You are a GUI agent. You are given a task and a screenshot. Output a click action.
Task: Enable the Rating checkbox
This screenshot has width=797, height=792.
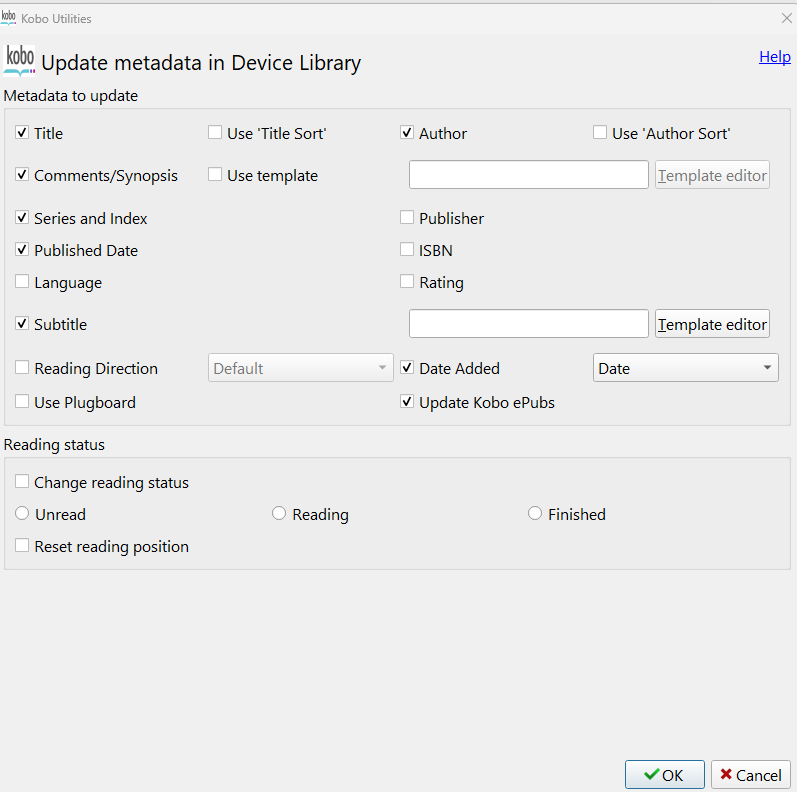pyautogui.click(x=407, y=282)
